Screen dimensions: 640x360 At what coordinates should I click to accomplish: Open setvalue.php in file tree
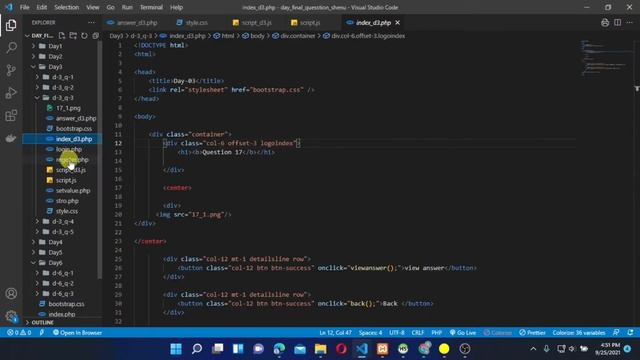[73, 190]
